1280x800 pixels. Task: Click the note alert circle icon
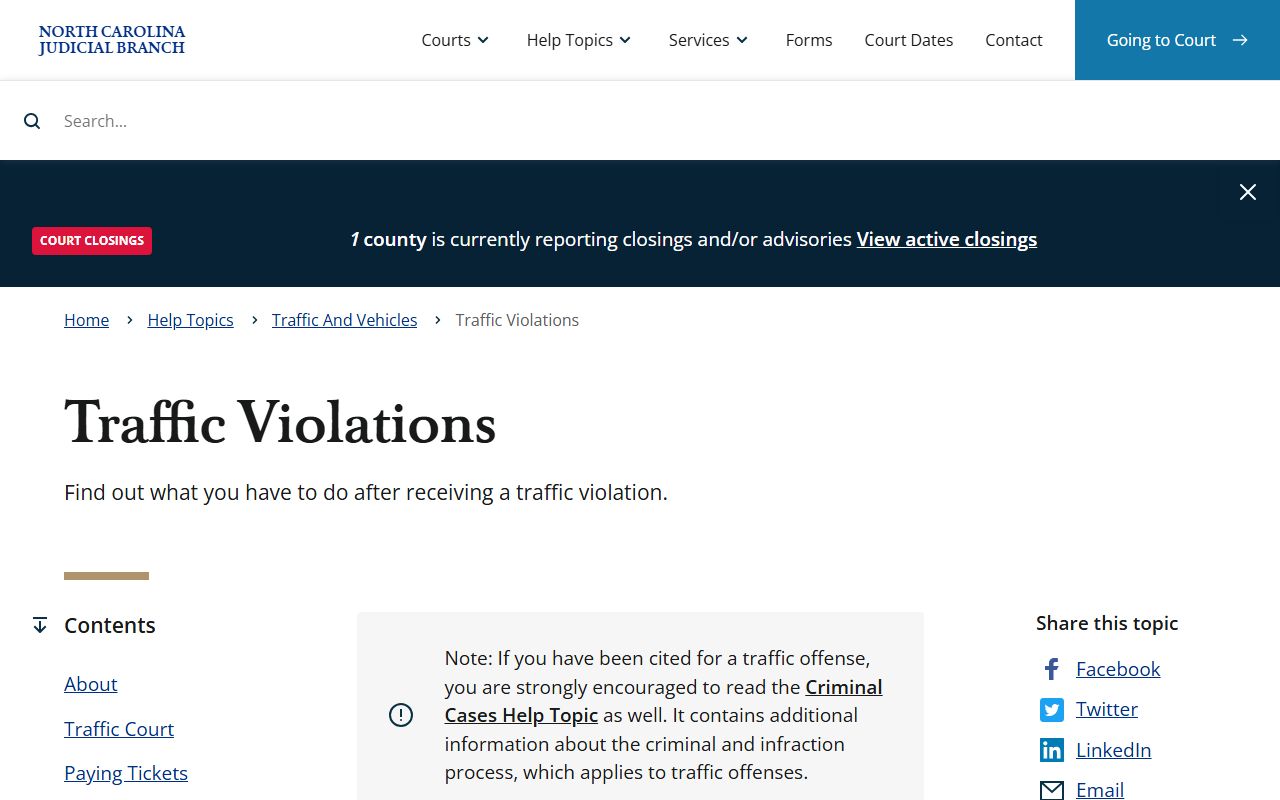point(400,715)
